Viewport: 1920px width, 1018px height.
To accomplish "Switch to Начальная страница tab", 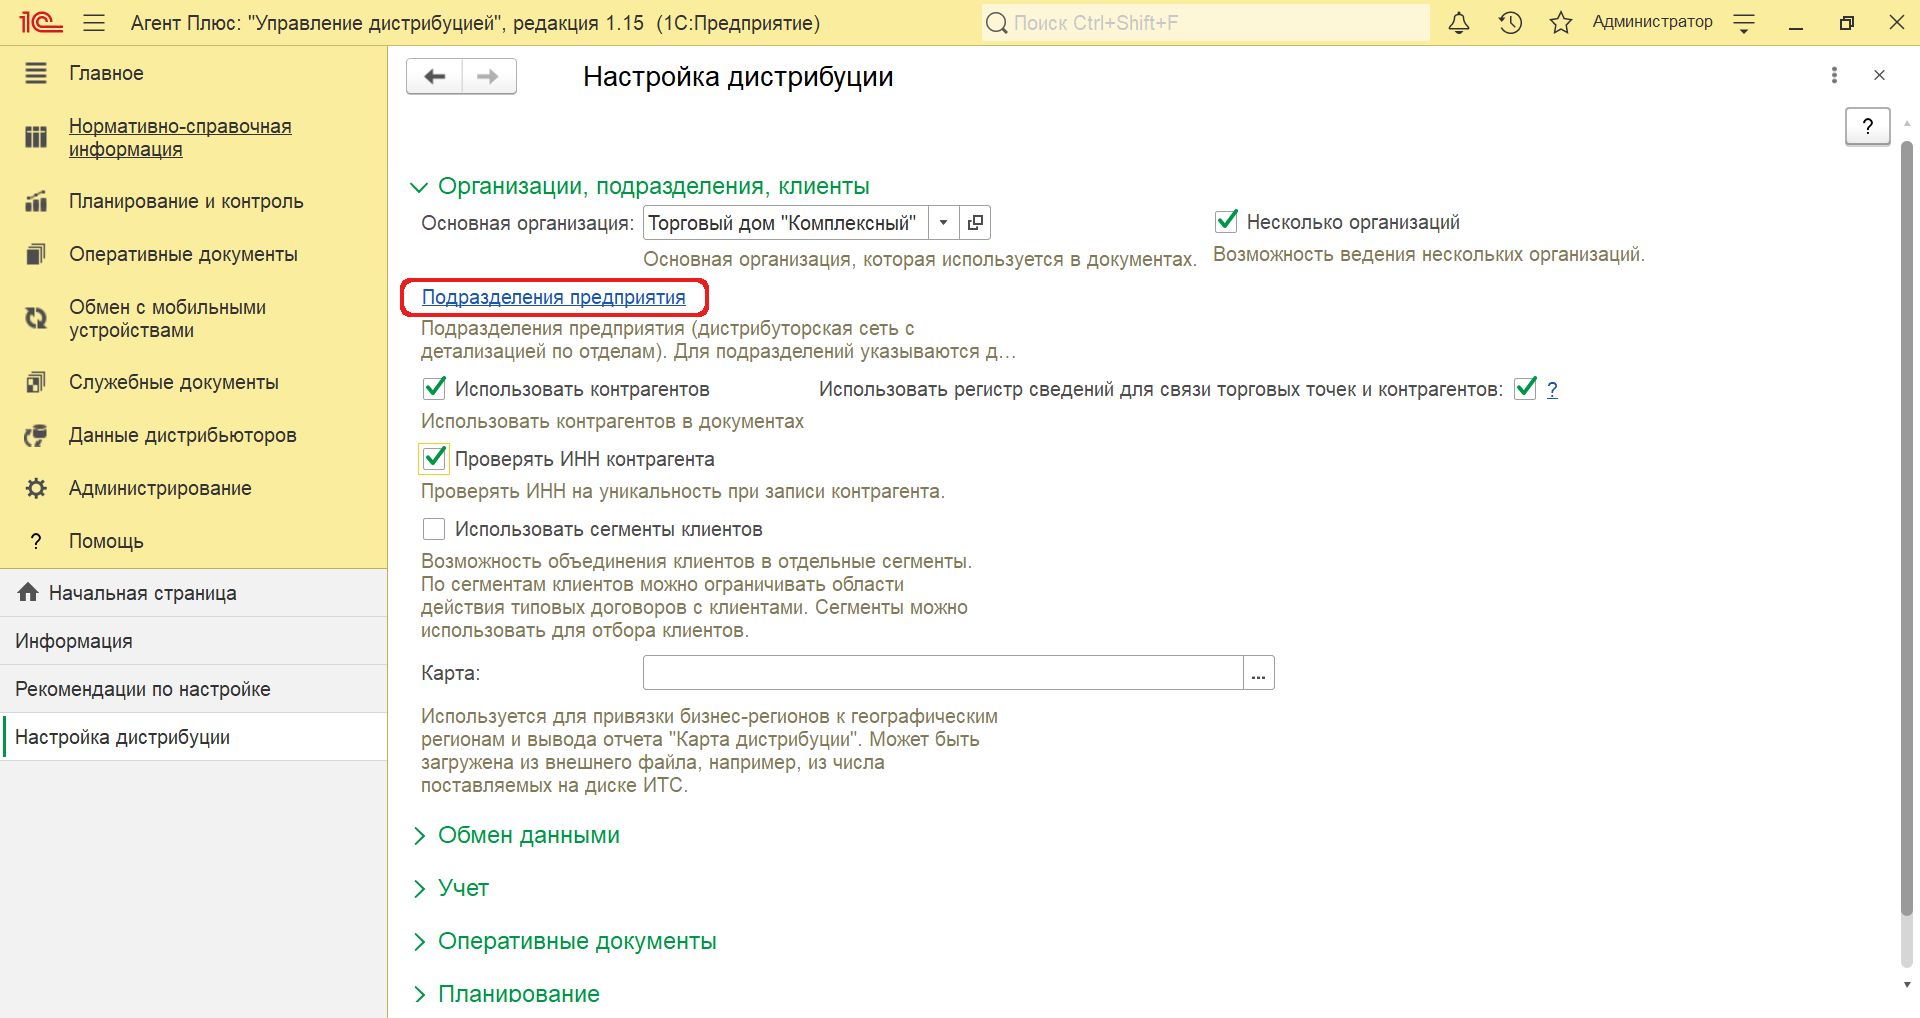I will [x=194, y=593].
